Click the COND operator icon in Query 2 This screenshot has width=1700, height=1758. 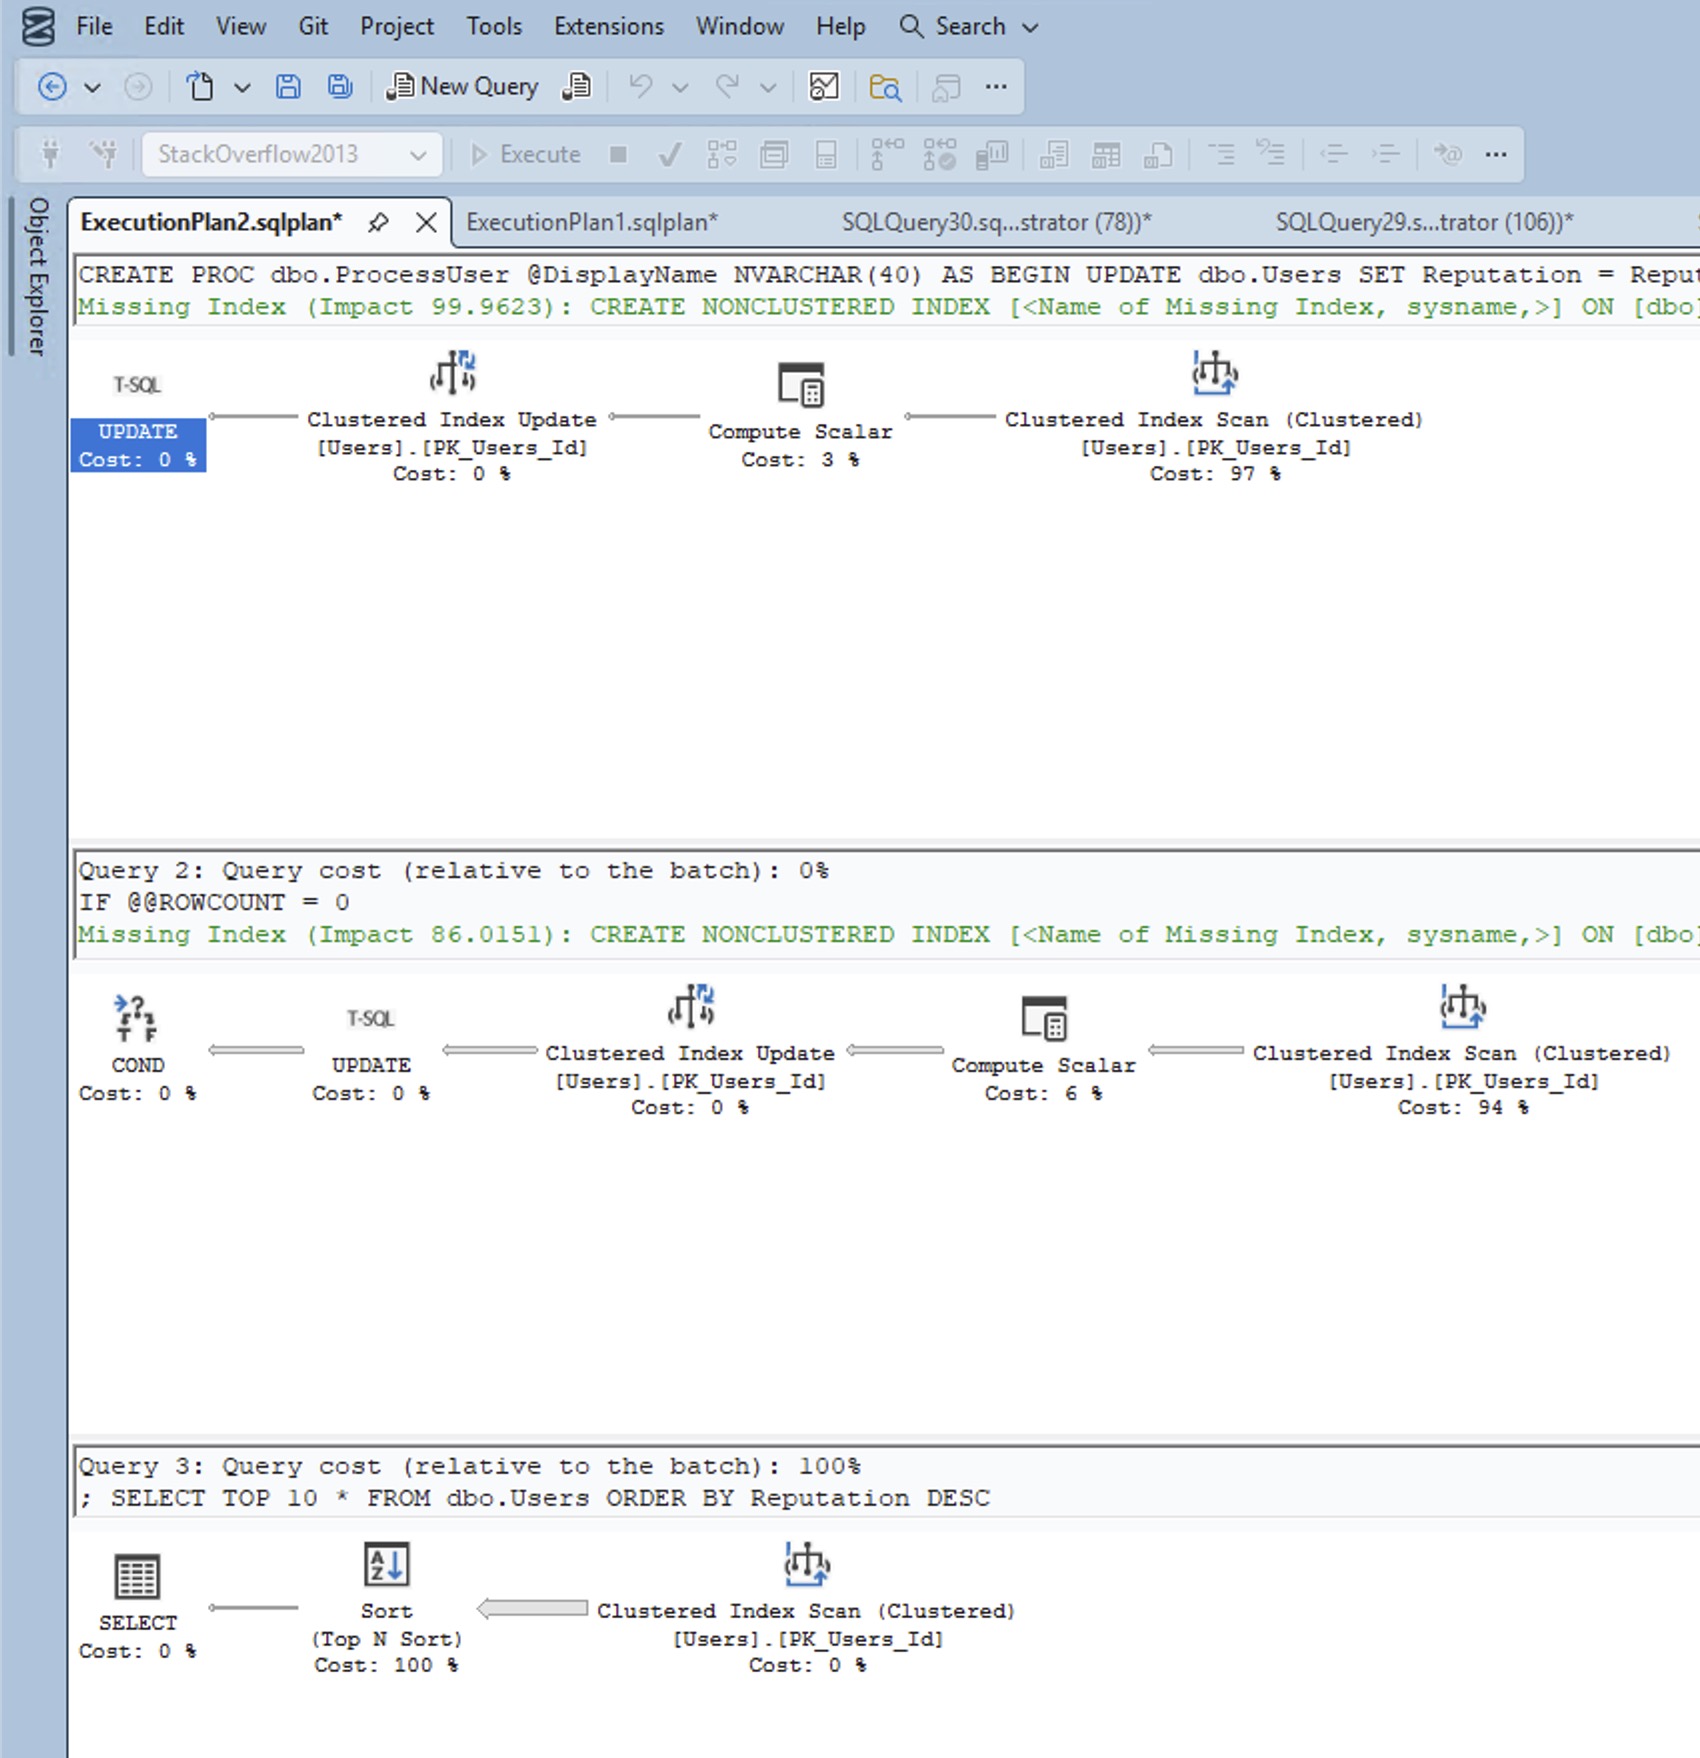tap(136, 1019)
